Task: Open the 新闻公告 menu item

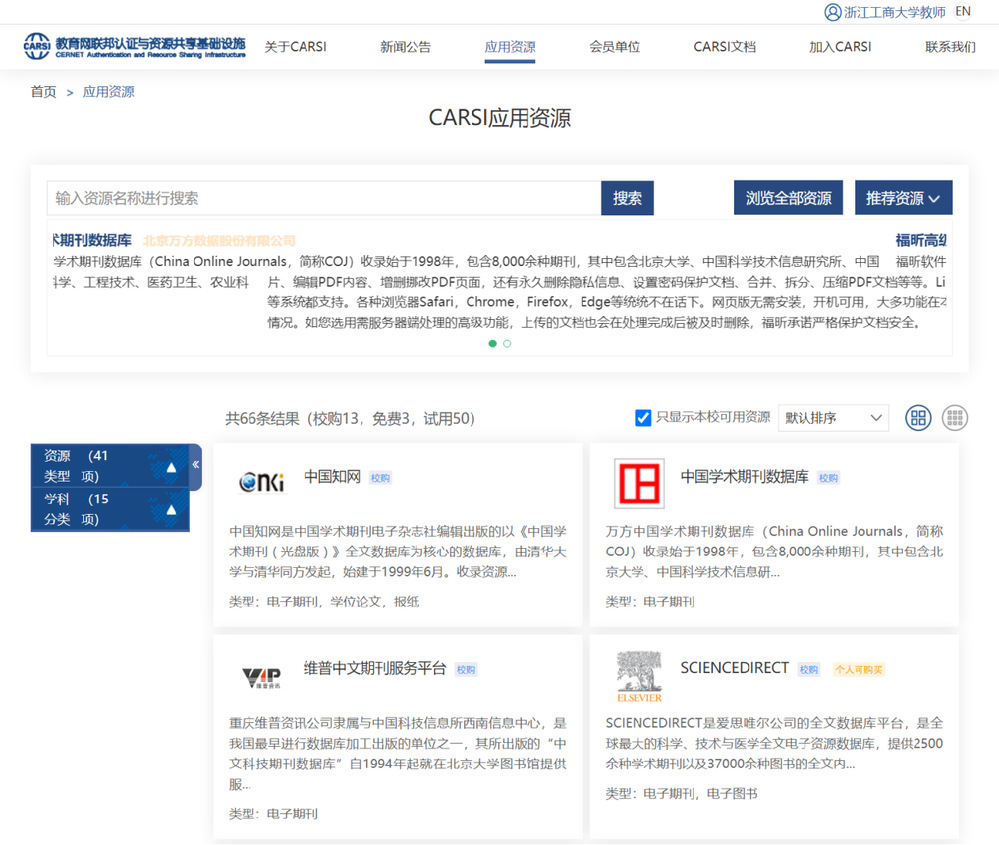Action: 405,47
